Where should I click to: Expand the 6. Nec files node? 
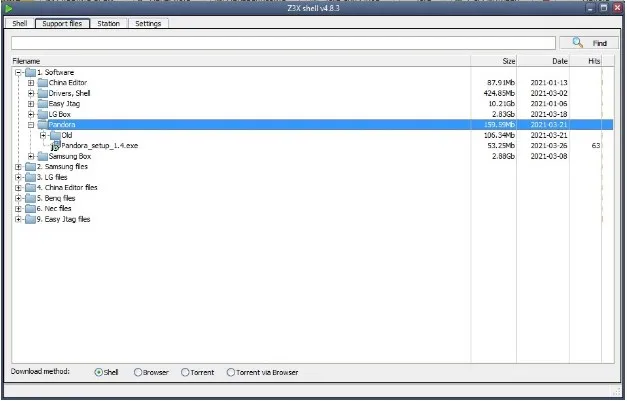click(x=18, y=209)
